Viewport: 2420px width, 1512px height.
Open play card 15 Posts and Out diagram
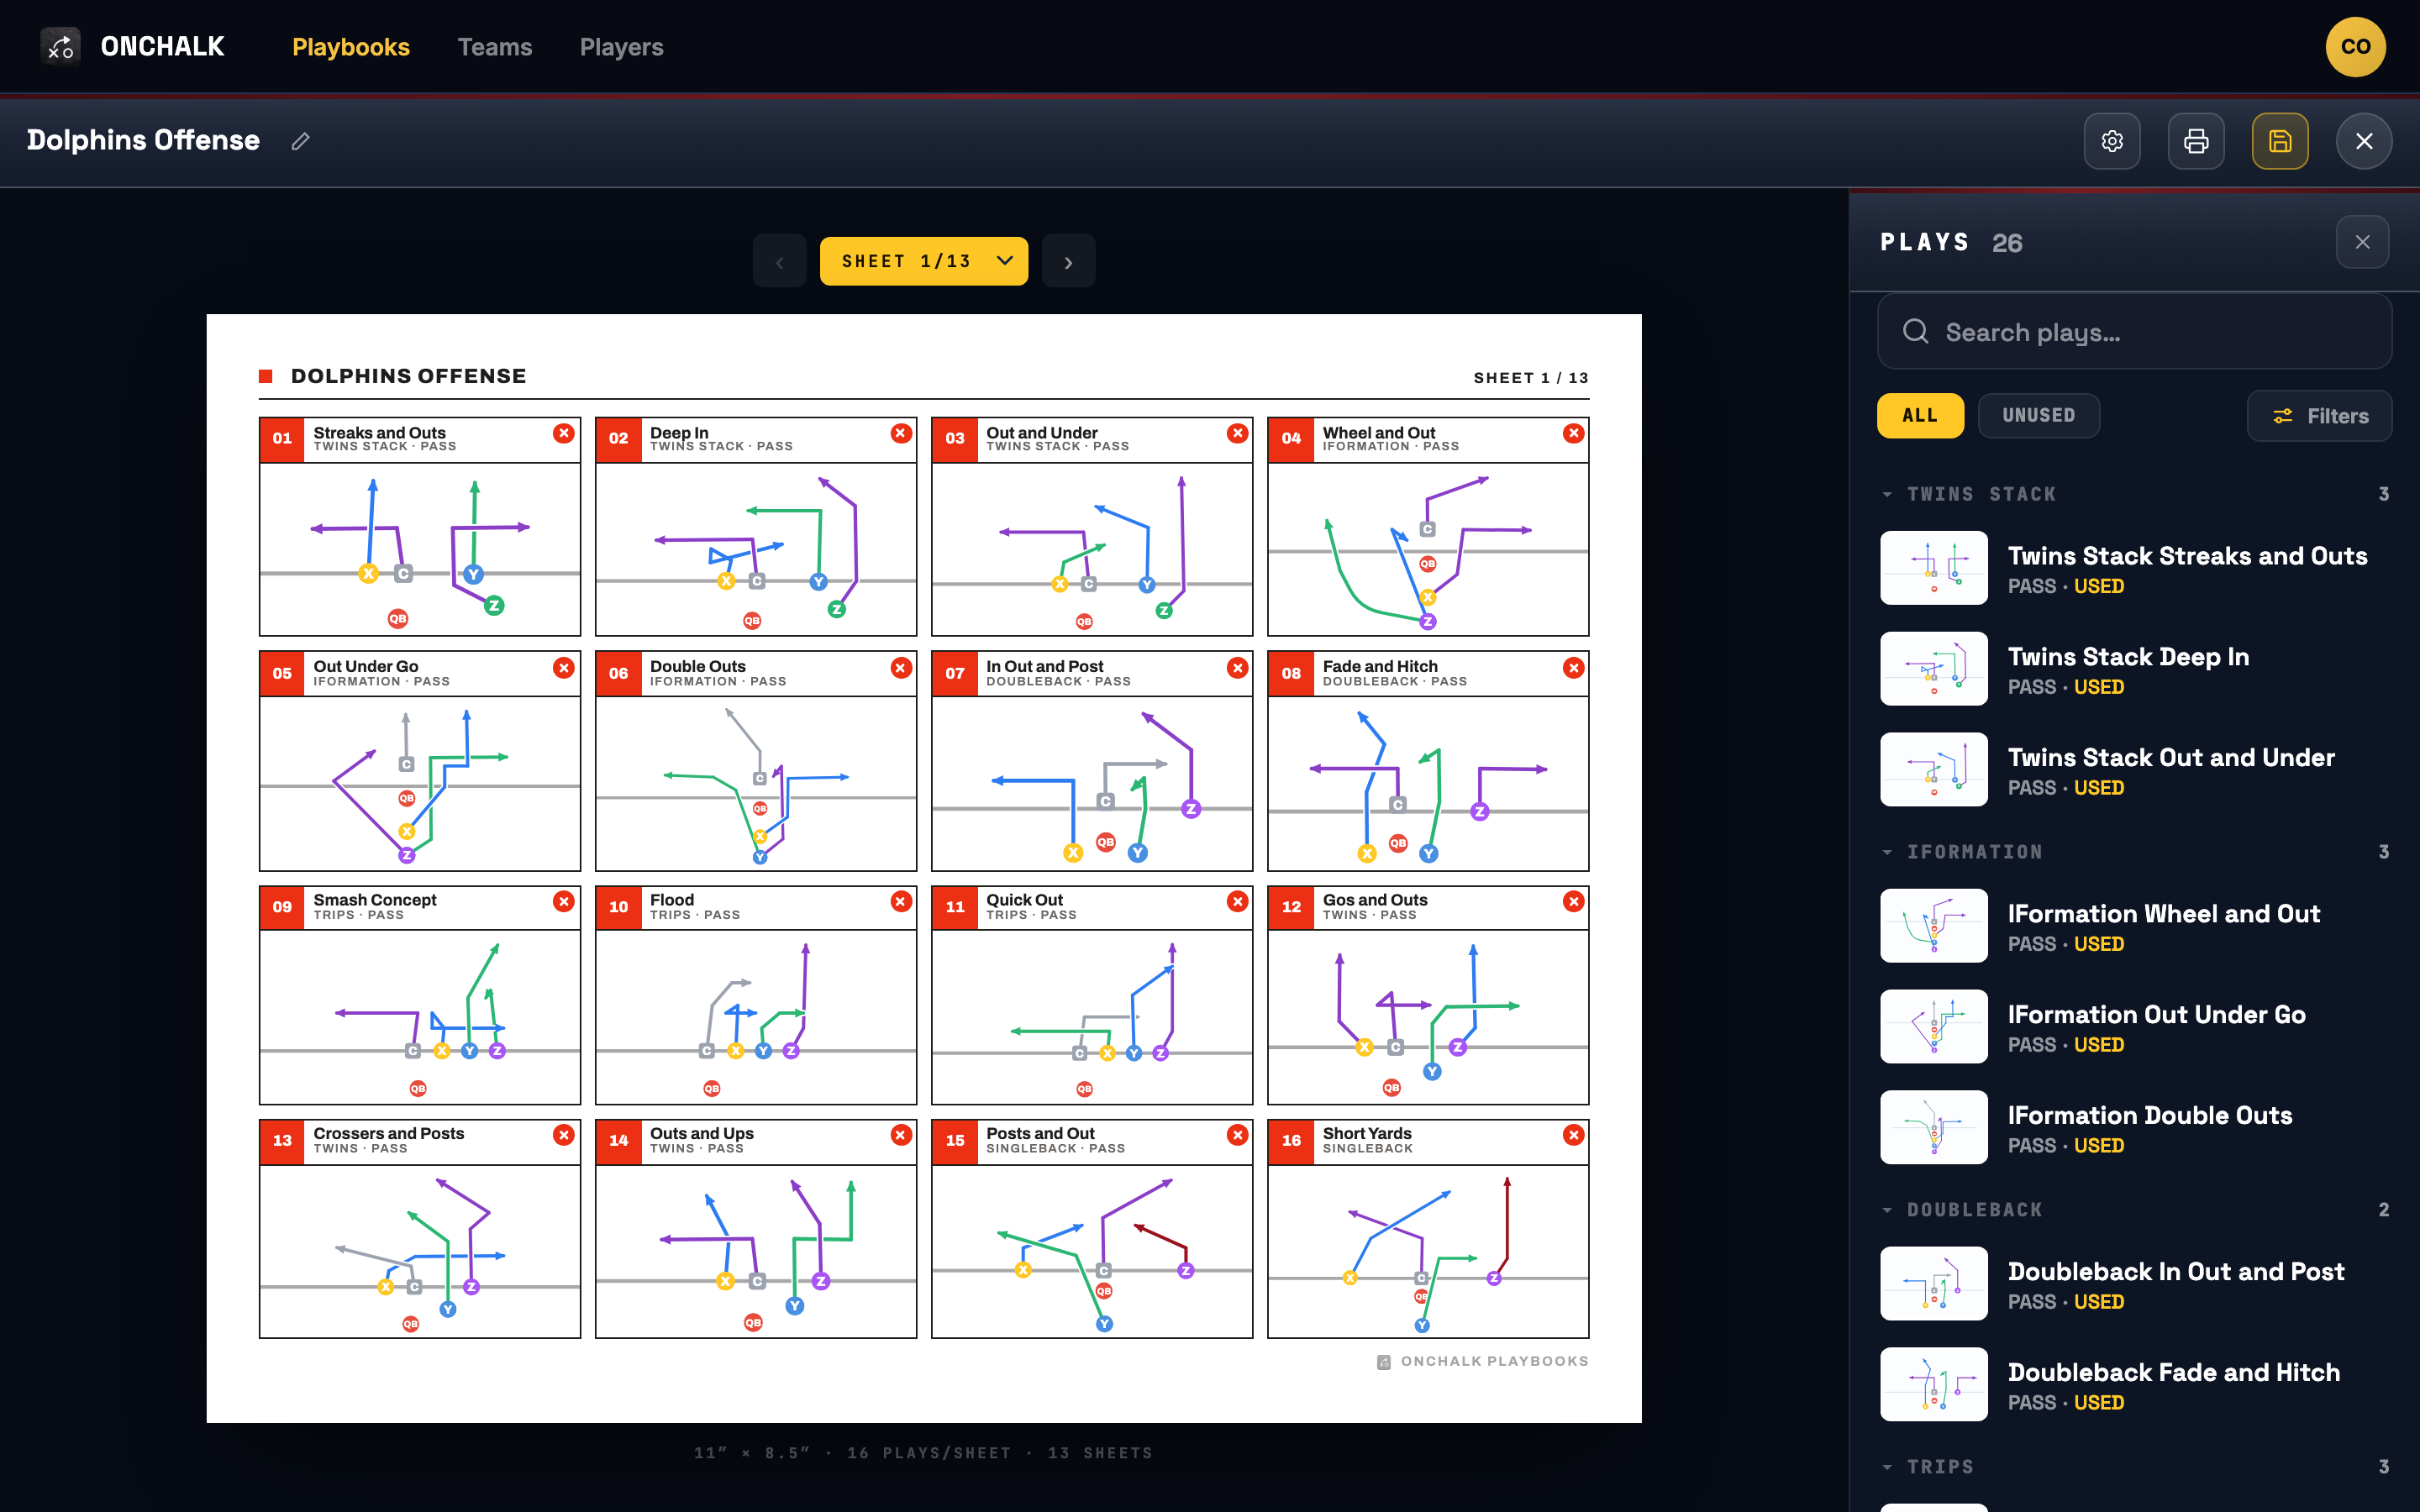(x=1092, y=1251)
